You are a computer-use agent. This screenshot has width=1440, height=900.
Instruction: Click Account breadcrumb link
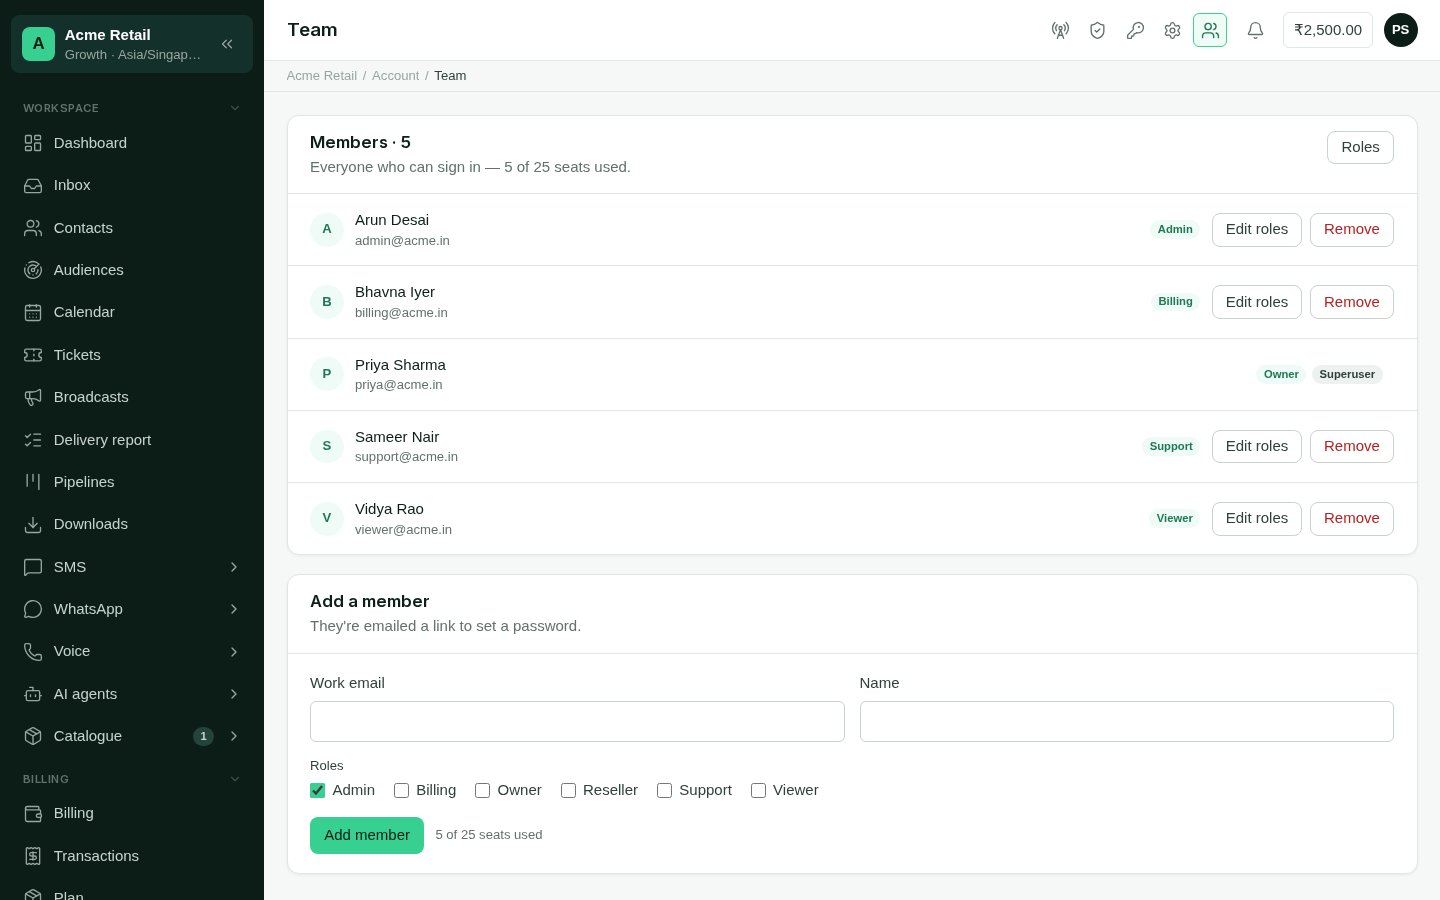pos(395,76)
